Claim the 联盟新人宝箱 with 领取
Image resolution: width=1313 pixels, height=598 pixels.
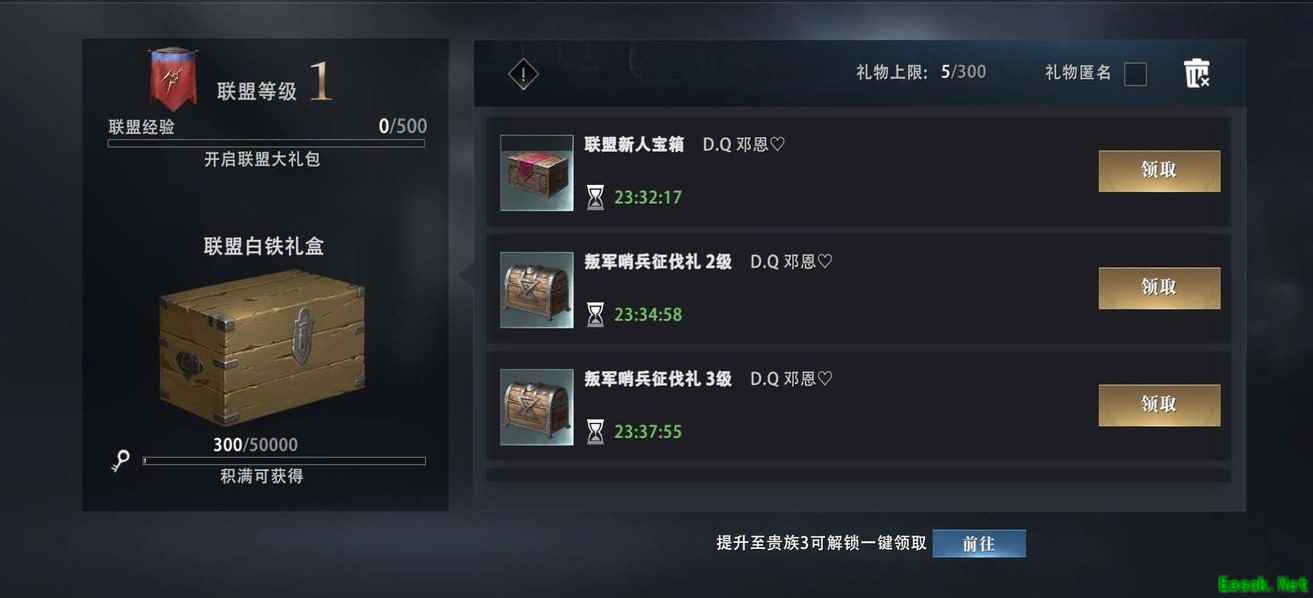click(x=1159, y=171)
